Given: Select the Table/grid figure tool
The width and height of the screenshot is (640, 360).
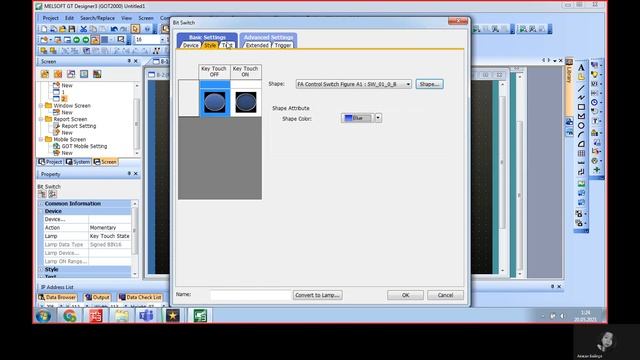Looking at the screenshot, I should (x=581, y=153).
